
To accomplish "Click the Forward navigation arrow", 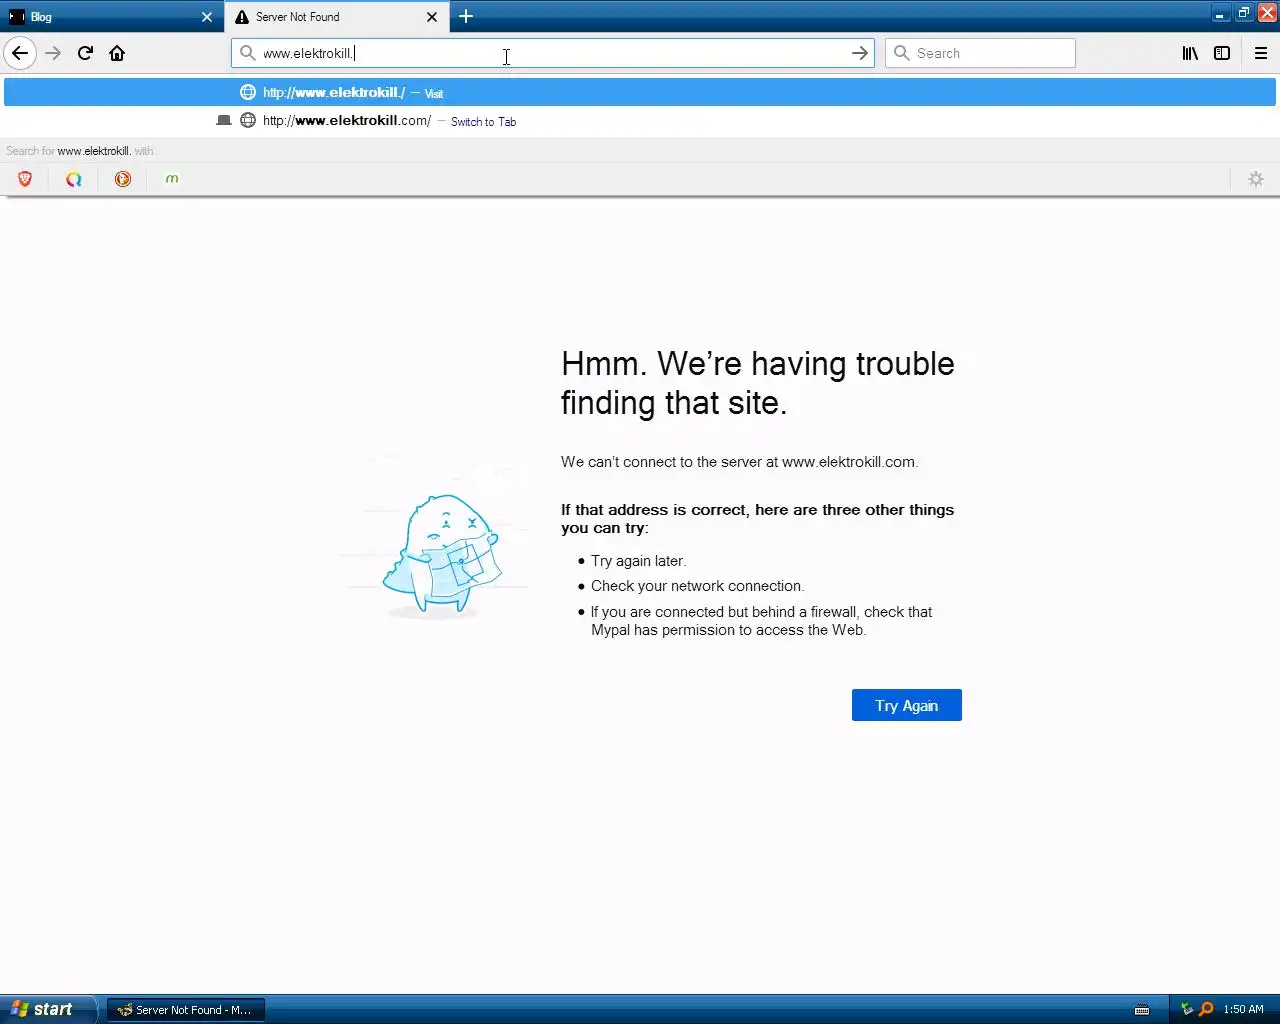I will (53, 53).
